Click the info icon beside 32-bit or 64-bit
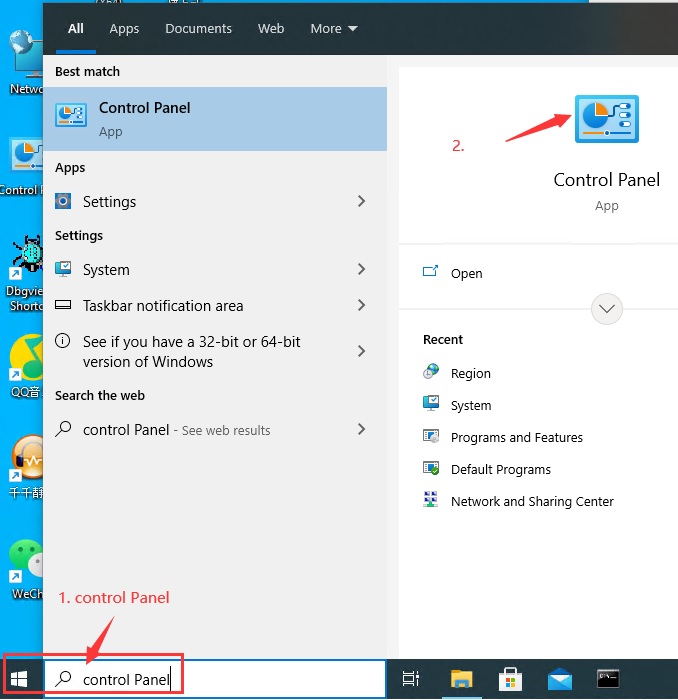 coord(62,341)
